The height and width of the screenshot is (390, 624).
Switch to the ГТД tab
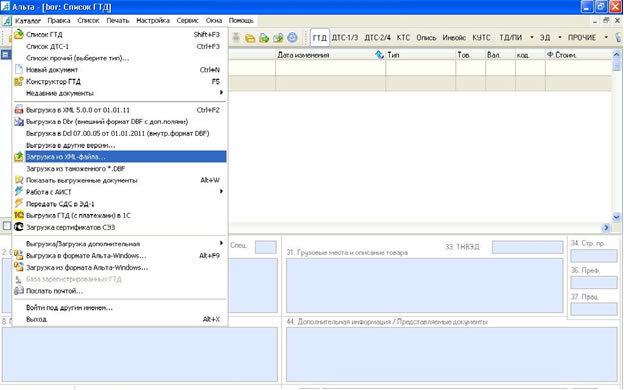[320, 37]
